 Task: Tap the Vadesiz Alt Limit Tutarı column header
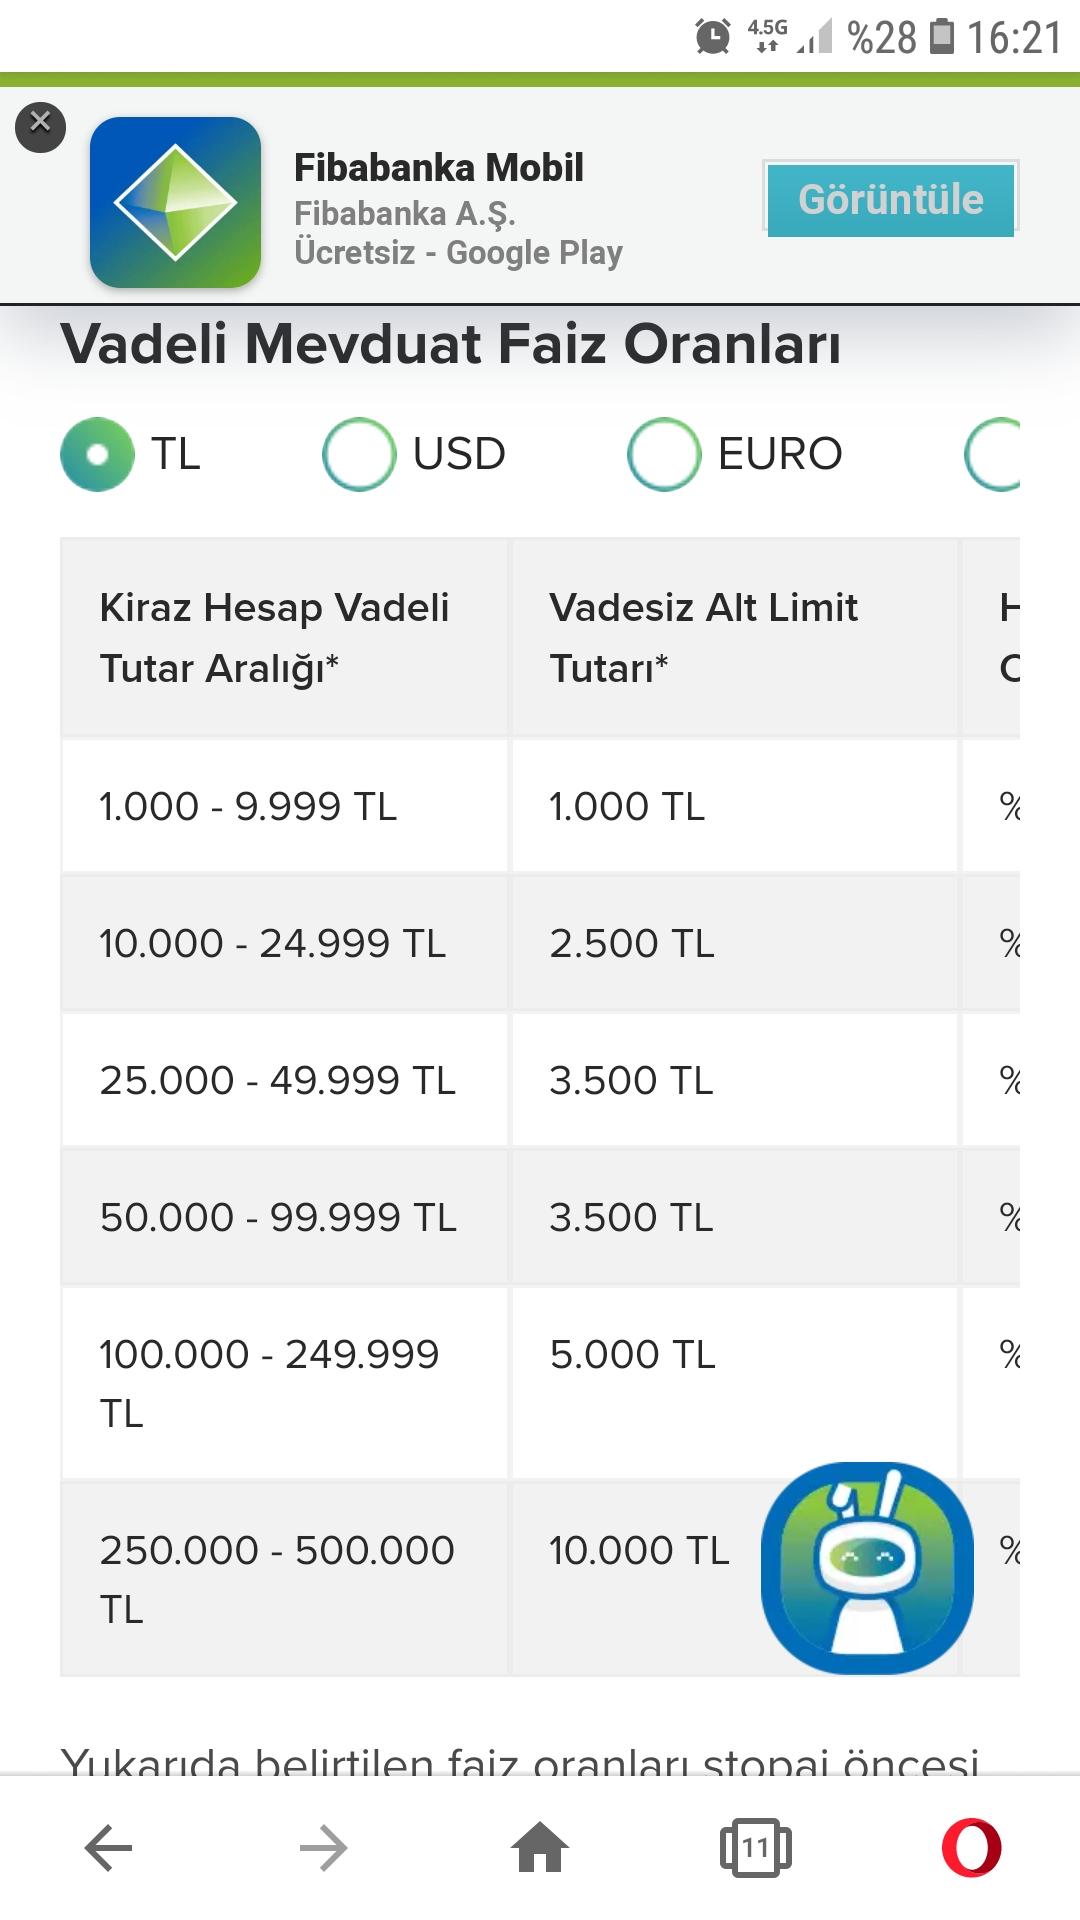(703, 637)
